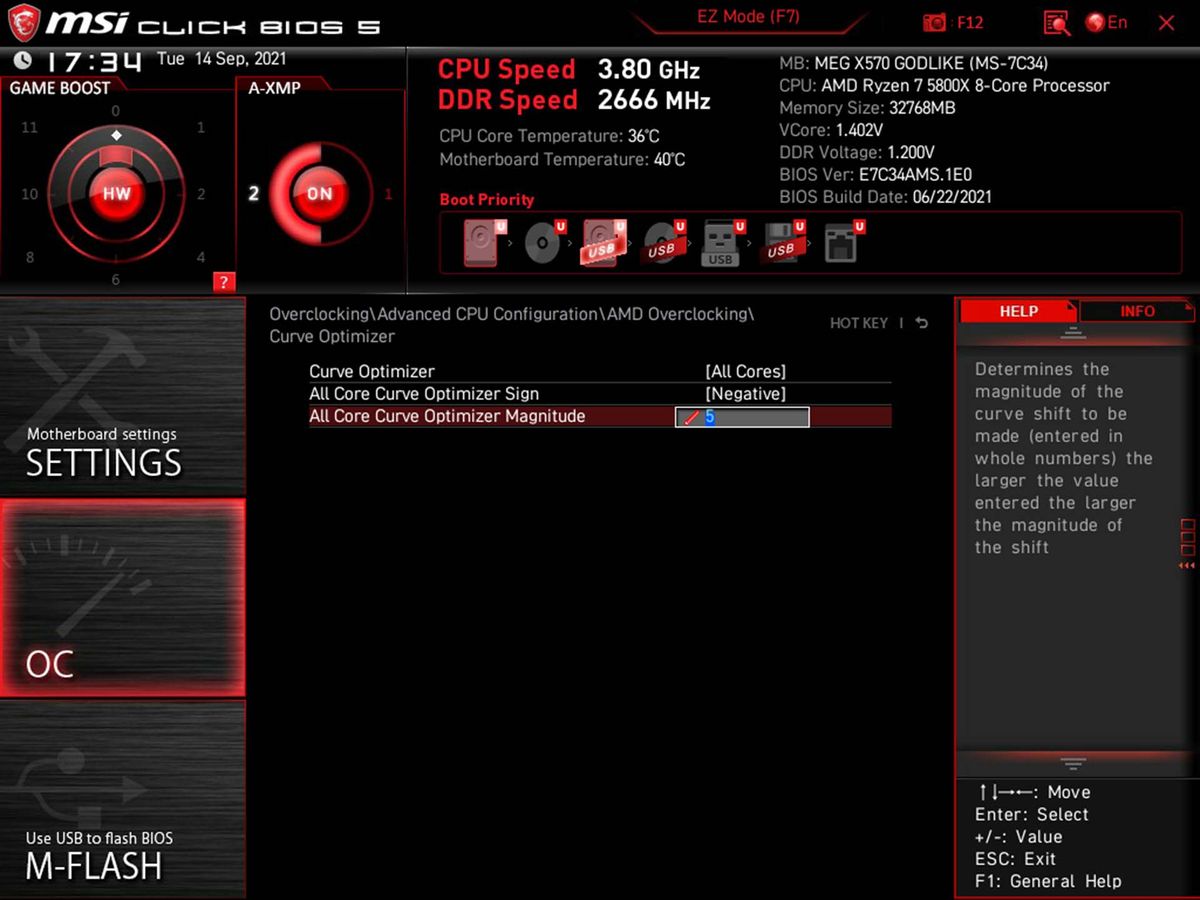Click the Curve Optimizer Magnitude input field
The image size is (1200, 900).
[x=742, y=417]
